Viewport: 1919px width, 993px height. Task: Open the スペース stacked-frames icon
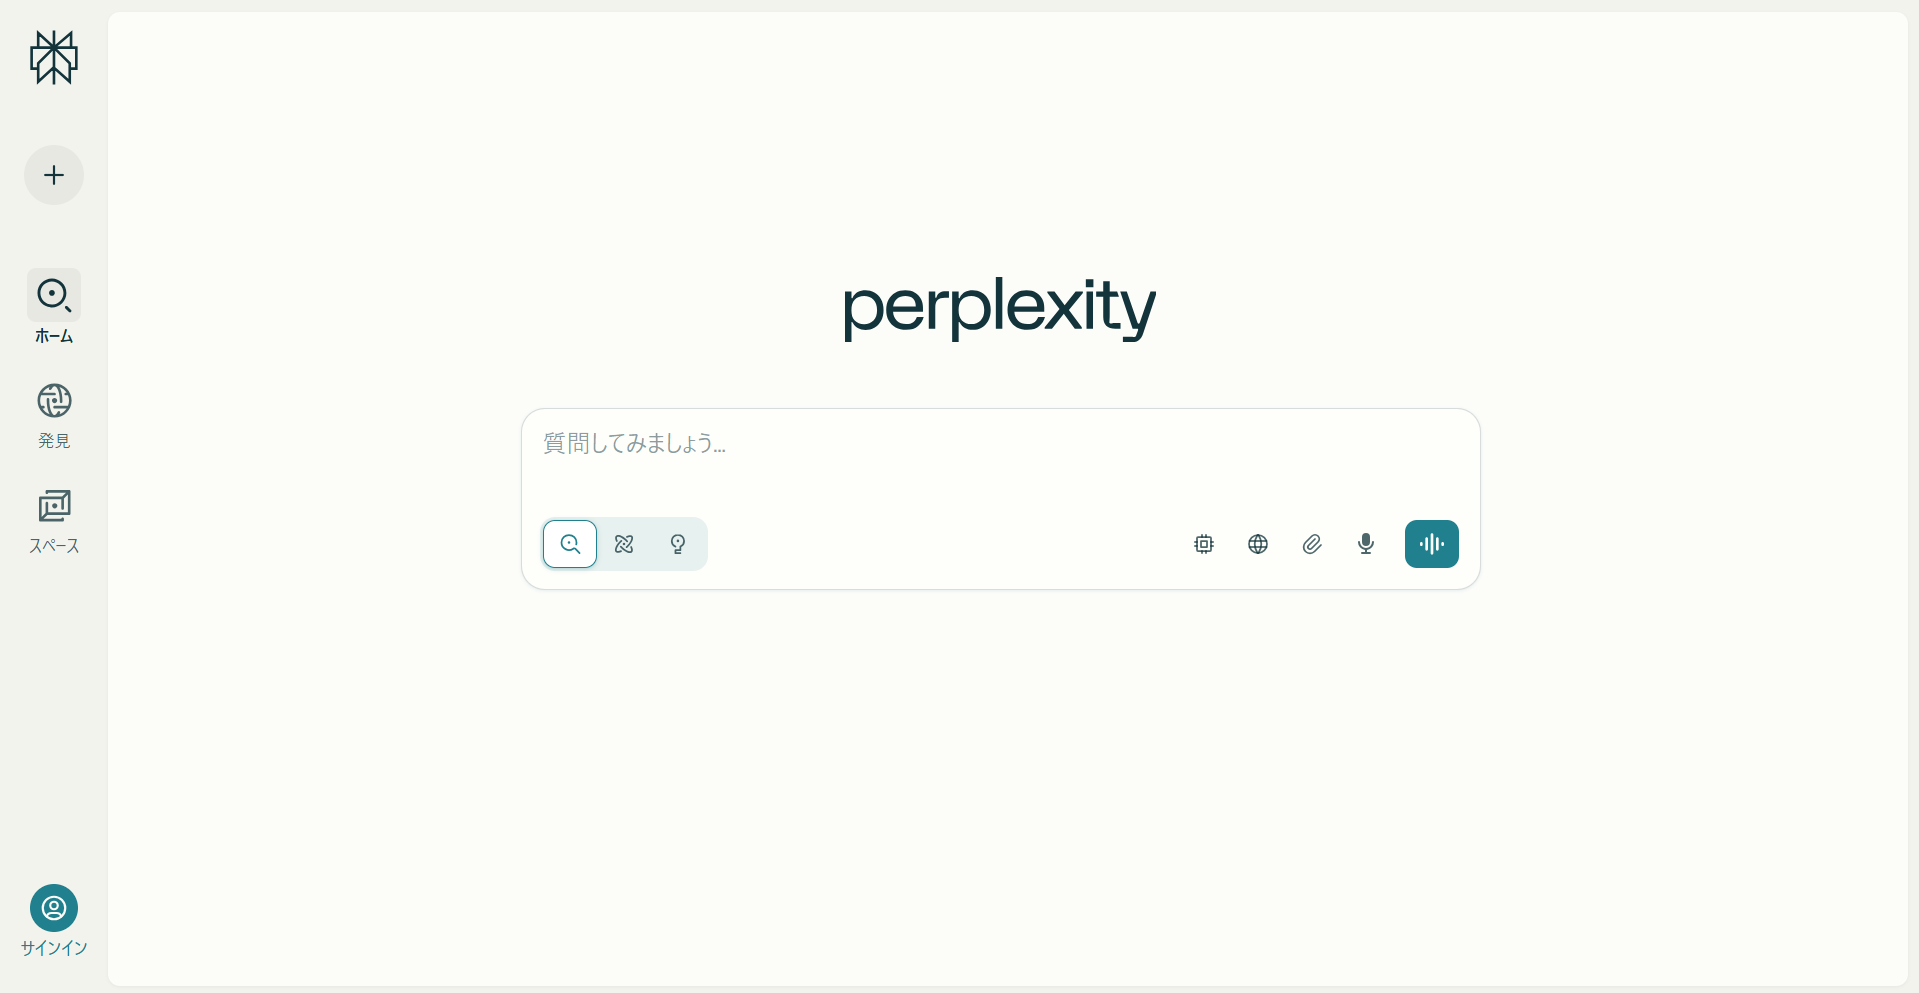pyautogui.click(x=54, y=506)
